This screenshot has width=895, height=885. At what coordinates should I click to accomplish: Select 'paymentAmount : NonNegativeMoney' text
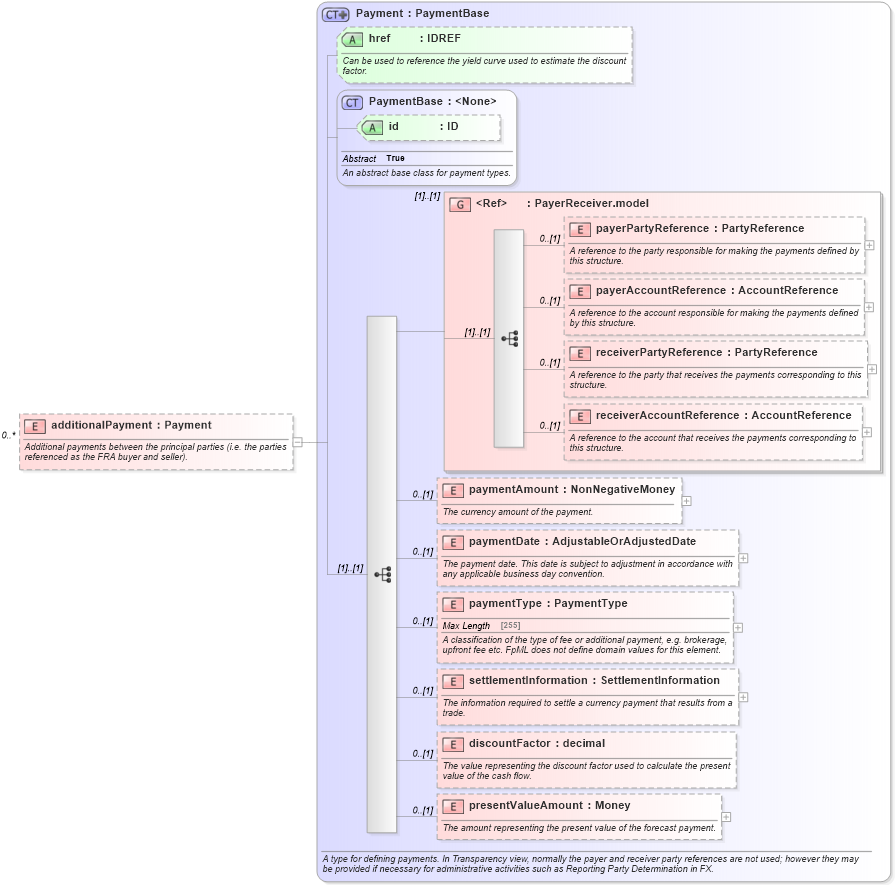[572, 489]
